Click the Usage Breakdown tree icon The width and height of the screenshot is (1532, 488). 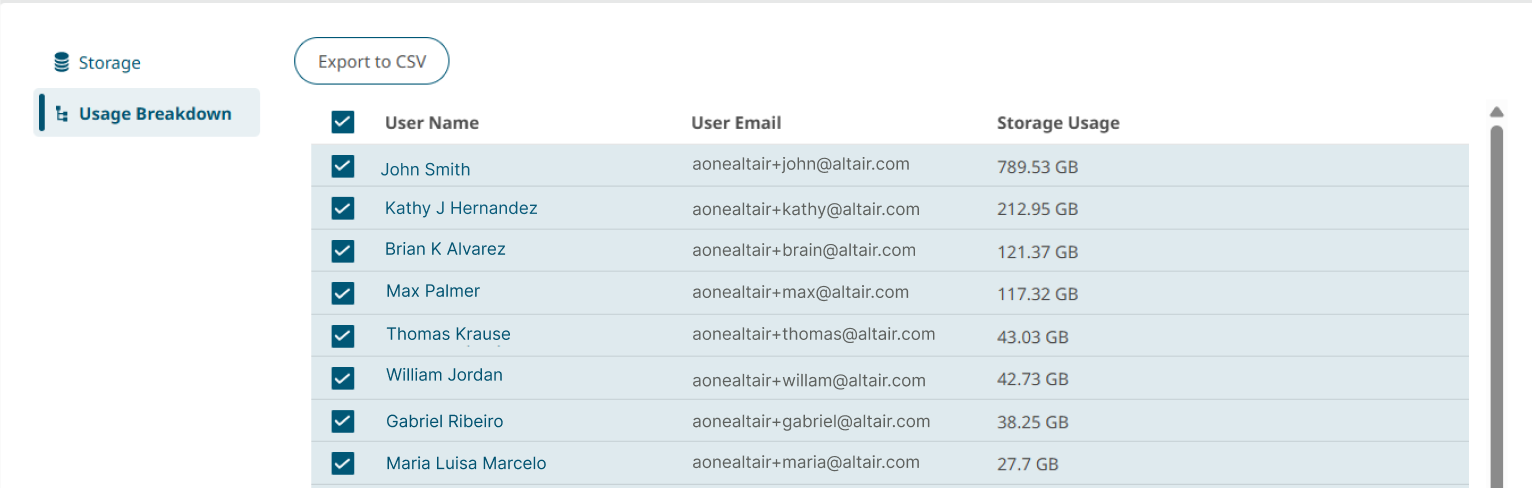point(62,114)
